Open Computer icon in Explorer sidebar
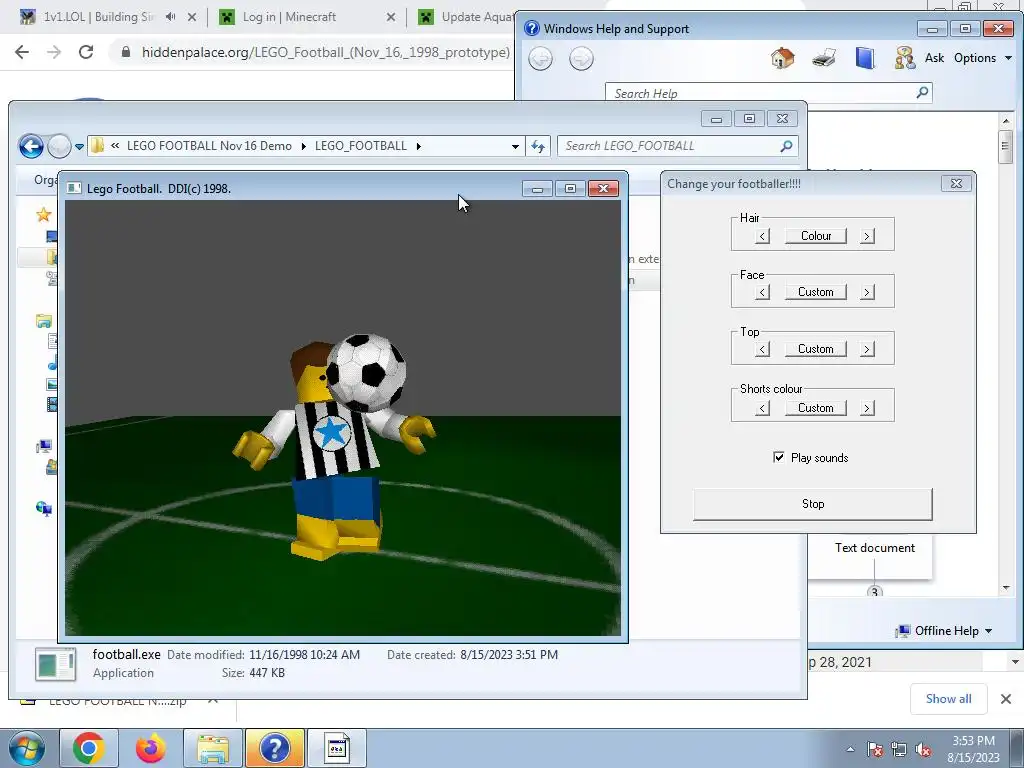1024x768 pixels. tap(44, 447)
